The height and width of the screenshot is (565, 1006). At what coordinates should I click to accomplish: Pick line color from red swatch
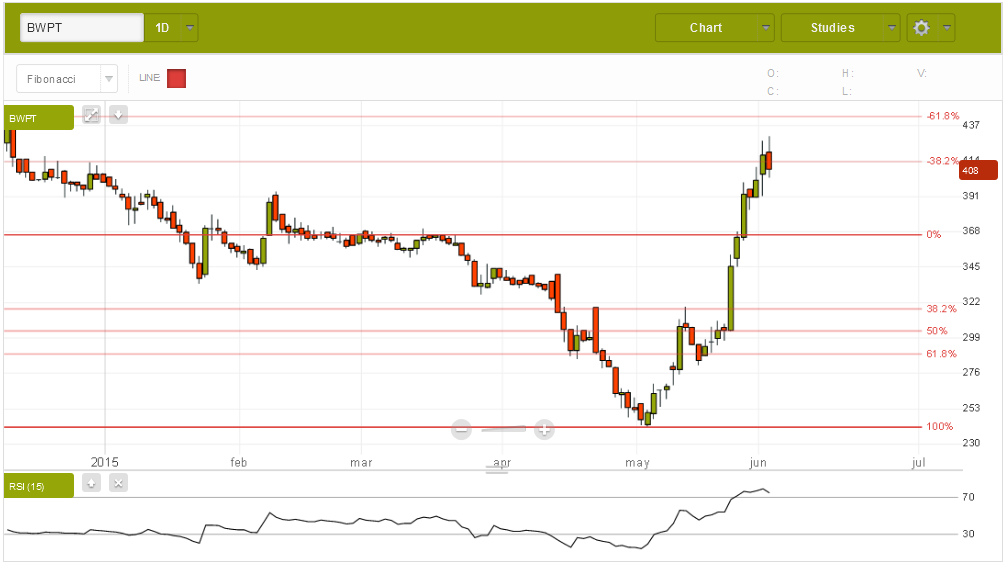176,78
